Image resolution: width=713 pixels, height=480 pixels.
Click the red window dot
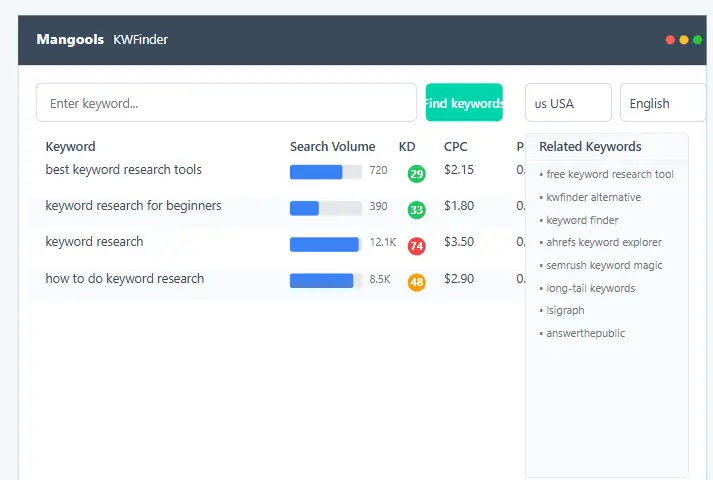[670, 40]
